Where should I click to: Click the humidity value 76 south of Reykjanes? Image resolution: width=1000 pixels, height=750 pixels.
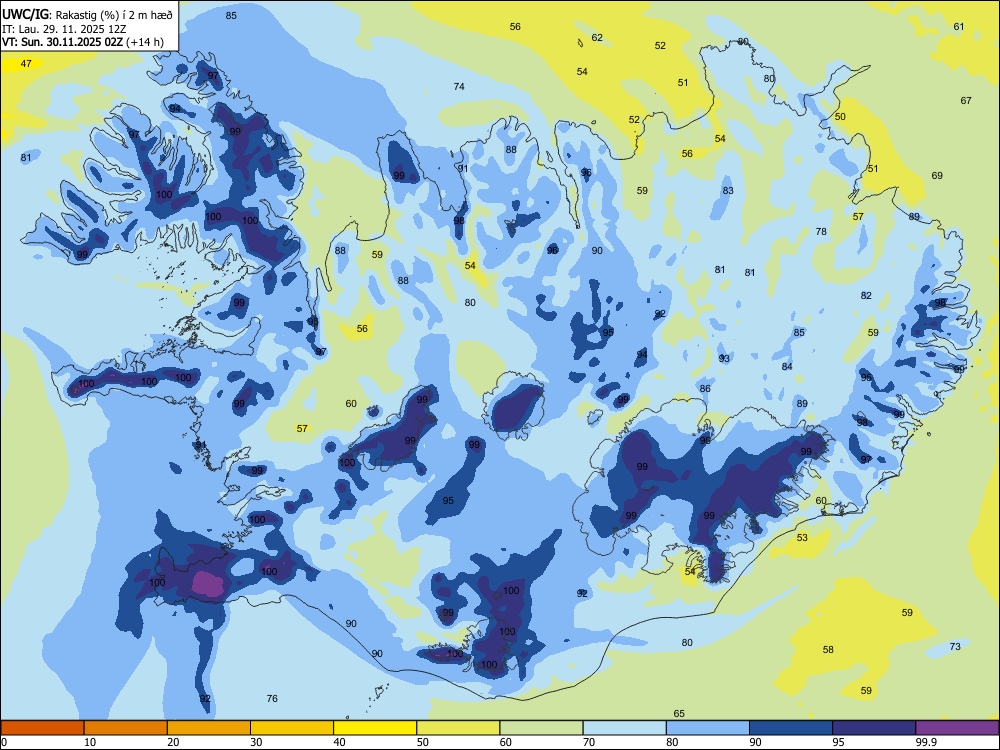point(272,699)
